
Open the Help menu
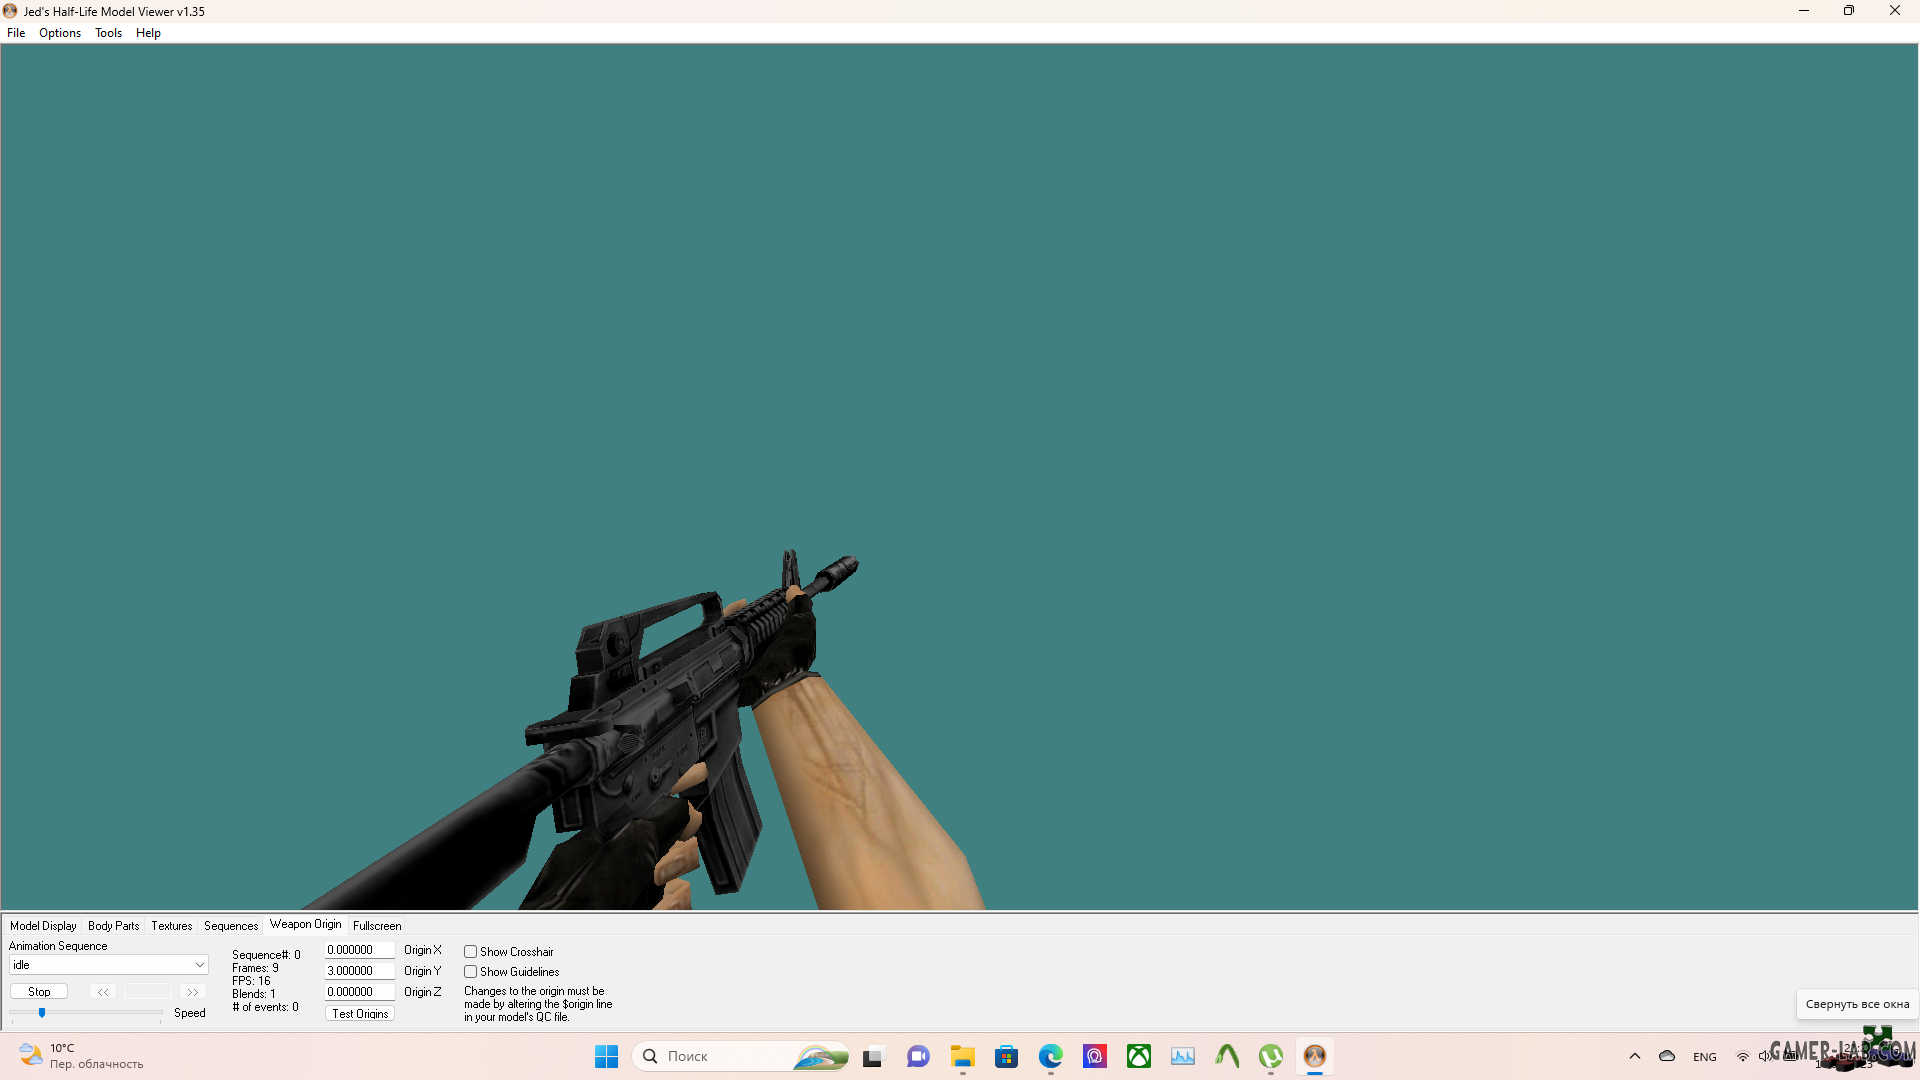tap(148, 33)
